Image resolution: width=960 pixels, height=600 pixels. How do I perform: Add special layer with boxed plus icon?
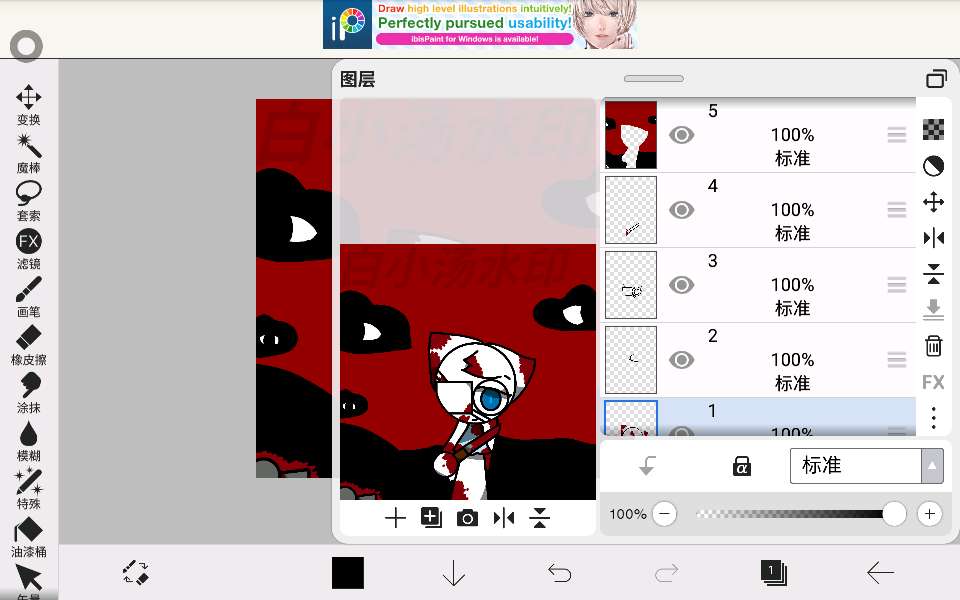click(431, 518)
